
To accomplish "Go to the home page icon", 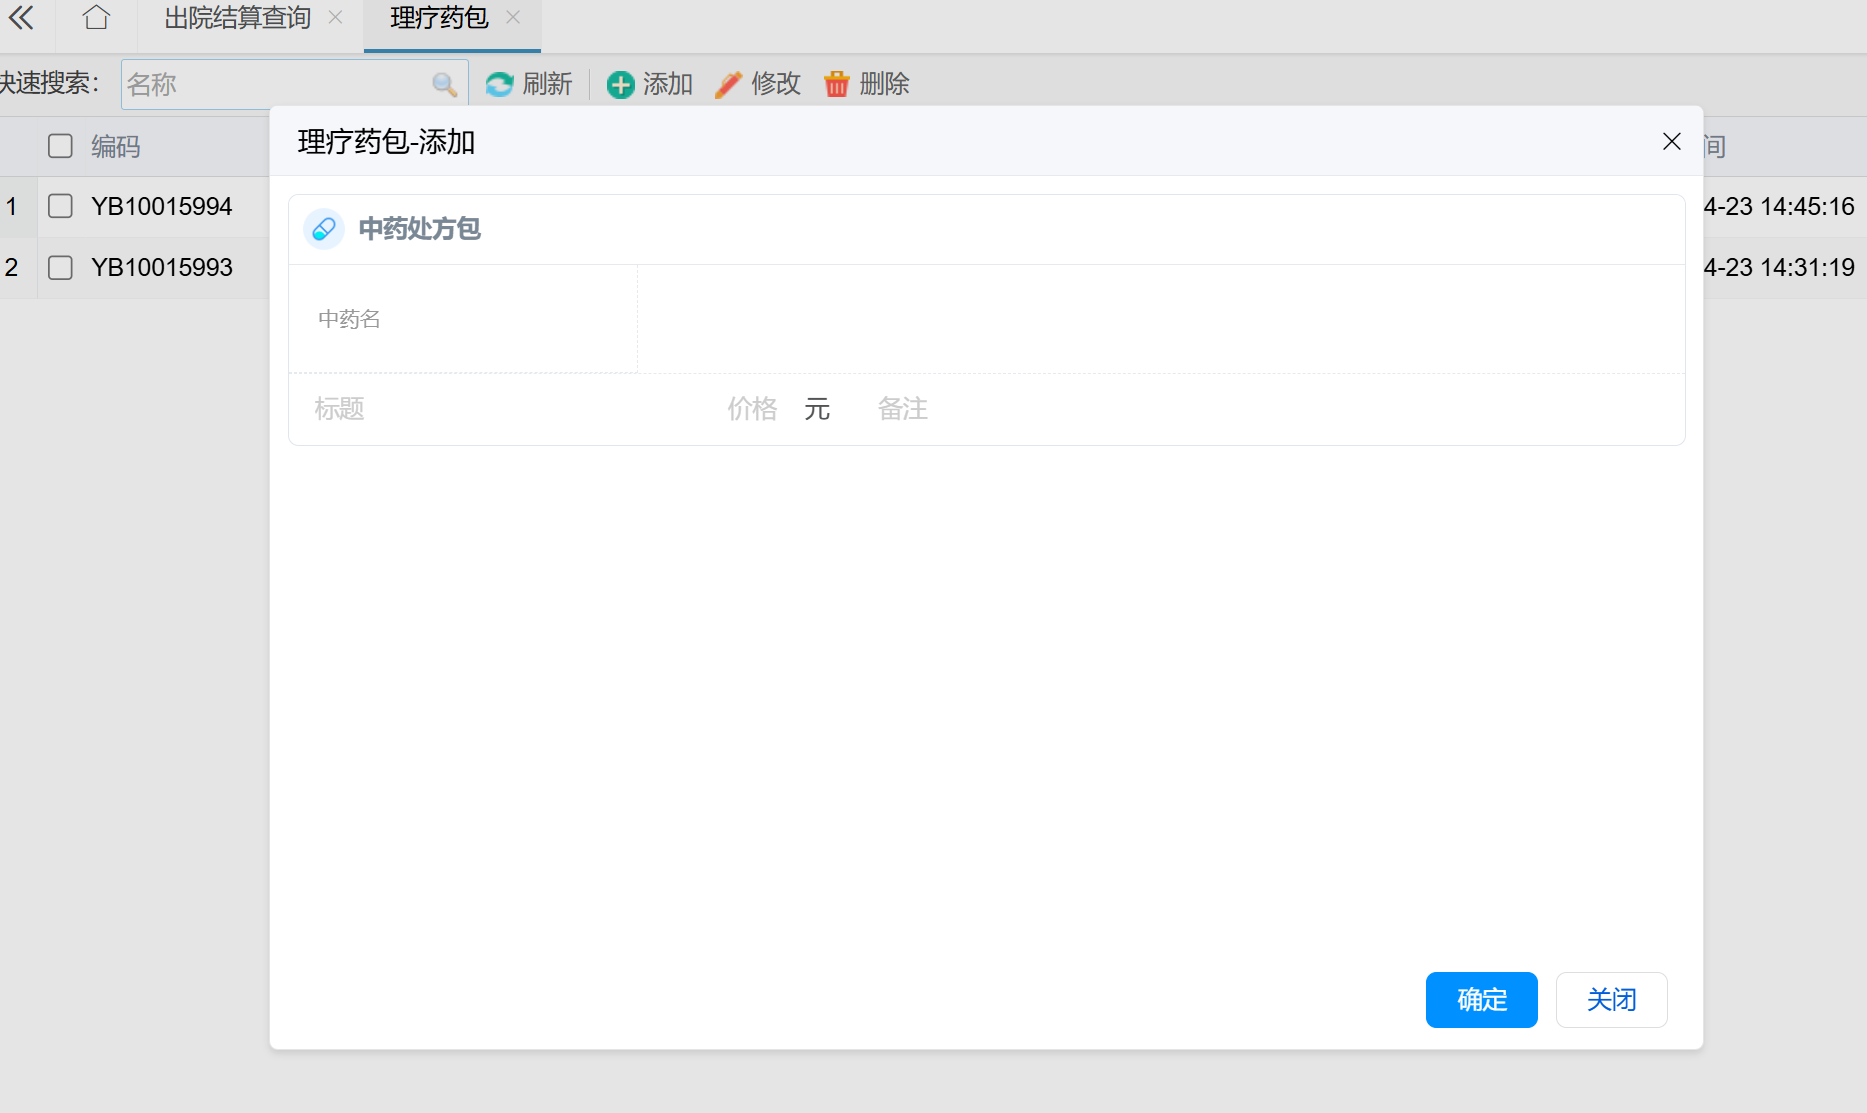I will (96, 18).
